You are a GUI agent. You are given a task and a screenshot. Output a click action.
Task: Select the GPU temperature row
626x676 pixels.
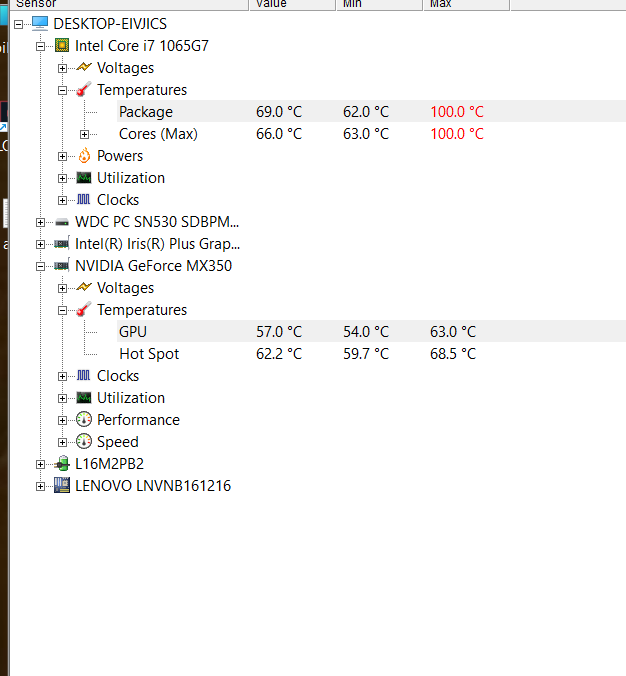pyautogui.click(x=371, y=331)
